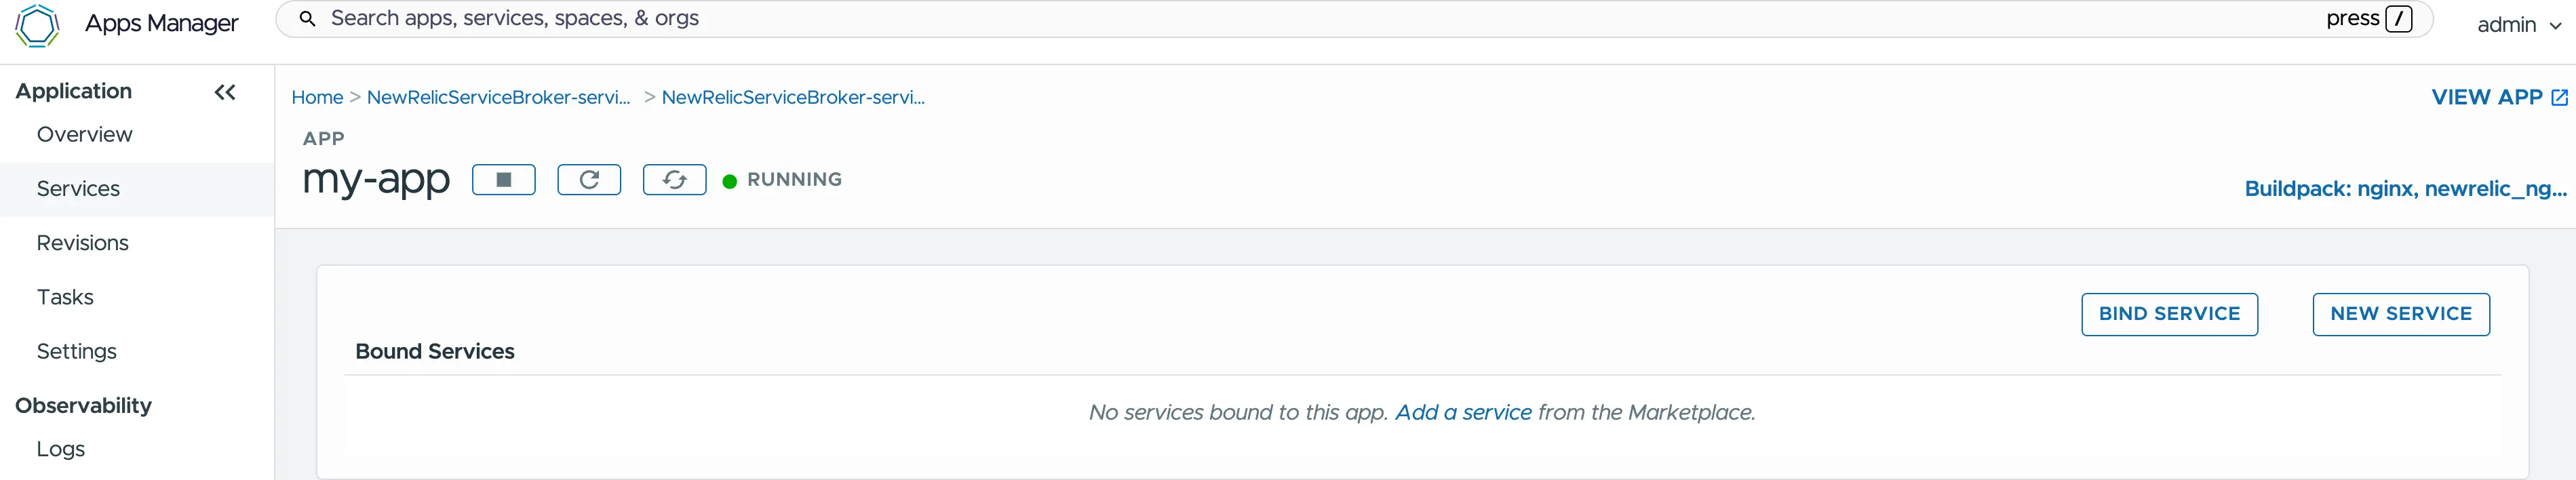This screenshot has height=480, width=2576.
Task: Select Services in the sidebar
Action: click(x=78, y=189)
